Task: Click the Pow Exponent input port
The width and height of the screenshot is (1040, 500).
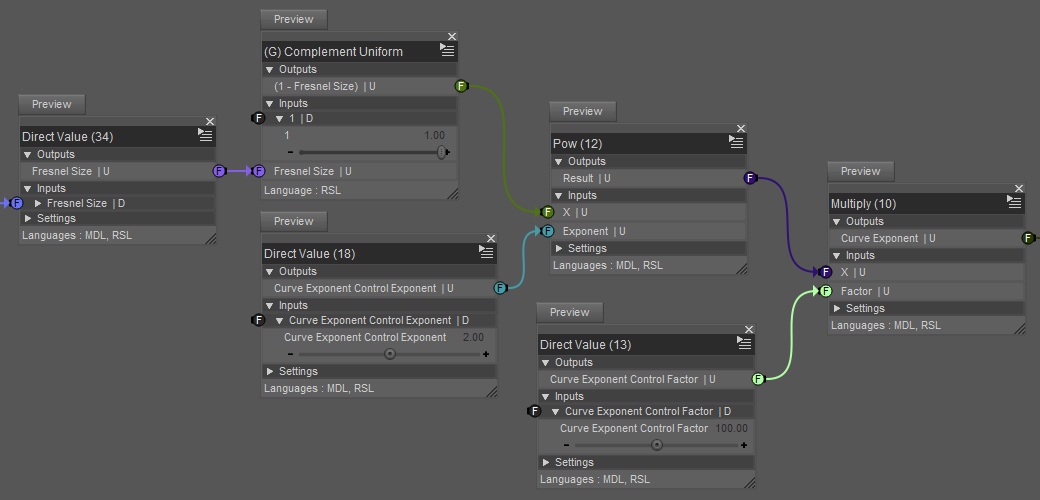Action: (x=547, y=231)
